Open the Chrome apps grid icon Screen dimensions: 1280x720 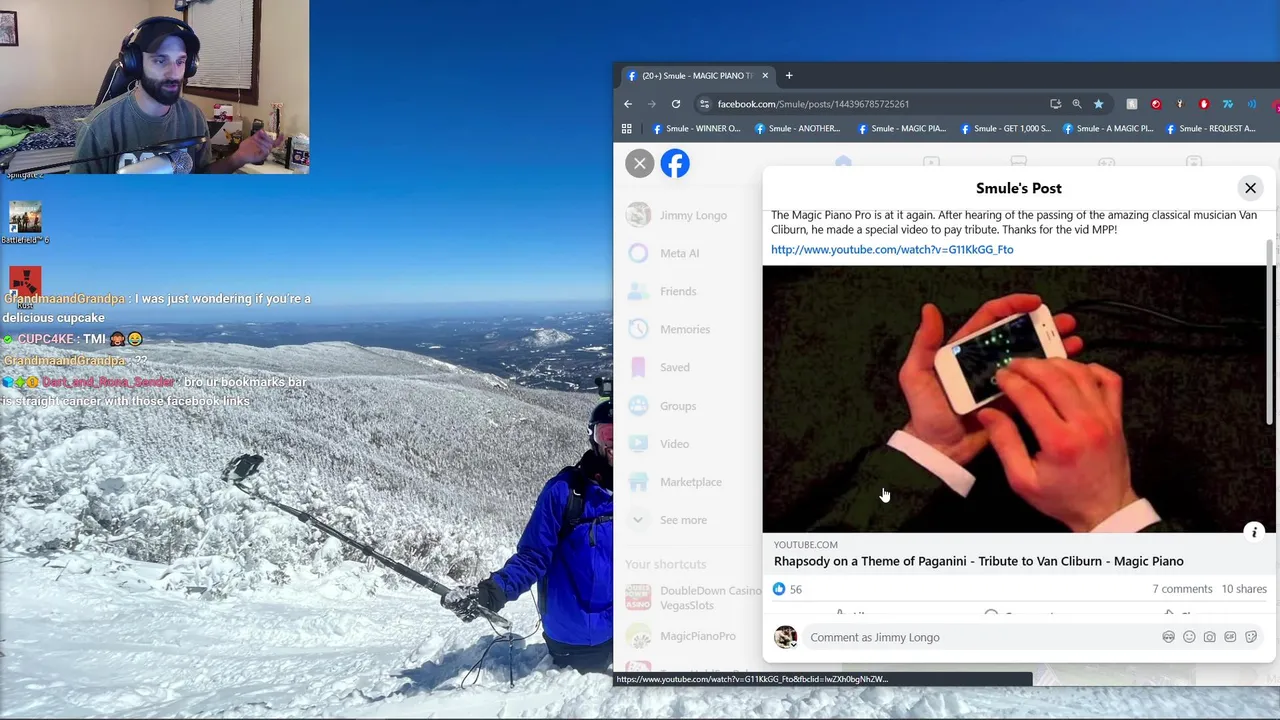pyautogui.click(x=627, y=128)
